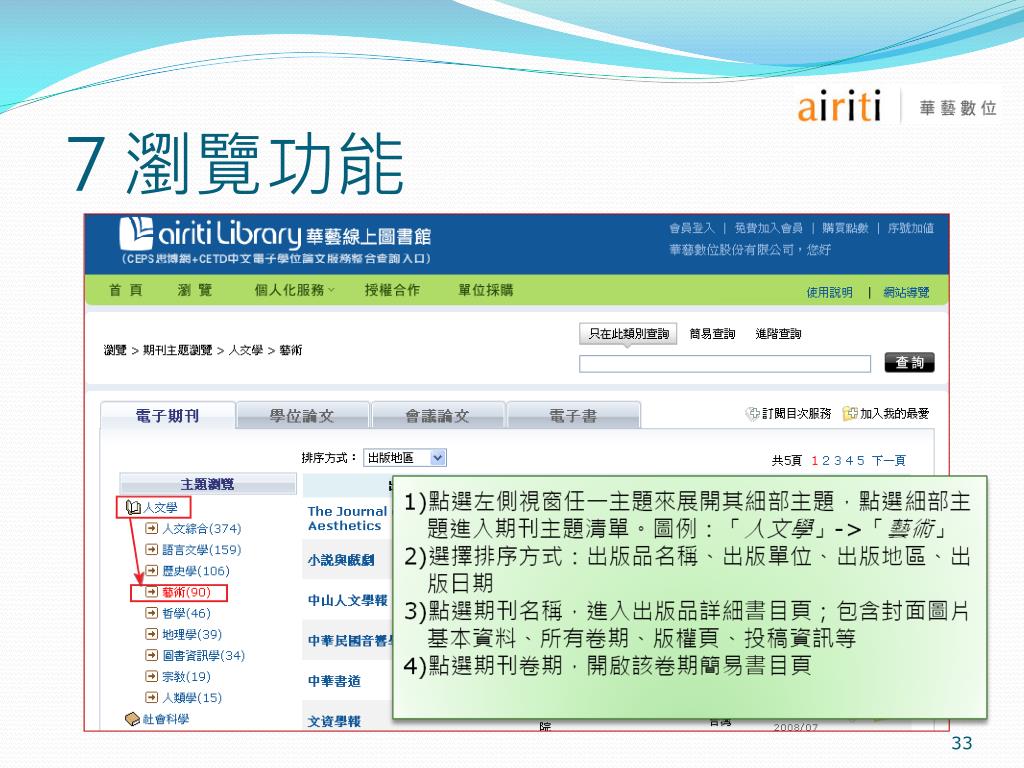Click 會員登入 link
This screenshot has width=1024, height=768.
(x=692, y=228)
